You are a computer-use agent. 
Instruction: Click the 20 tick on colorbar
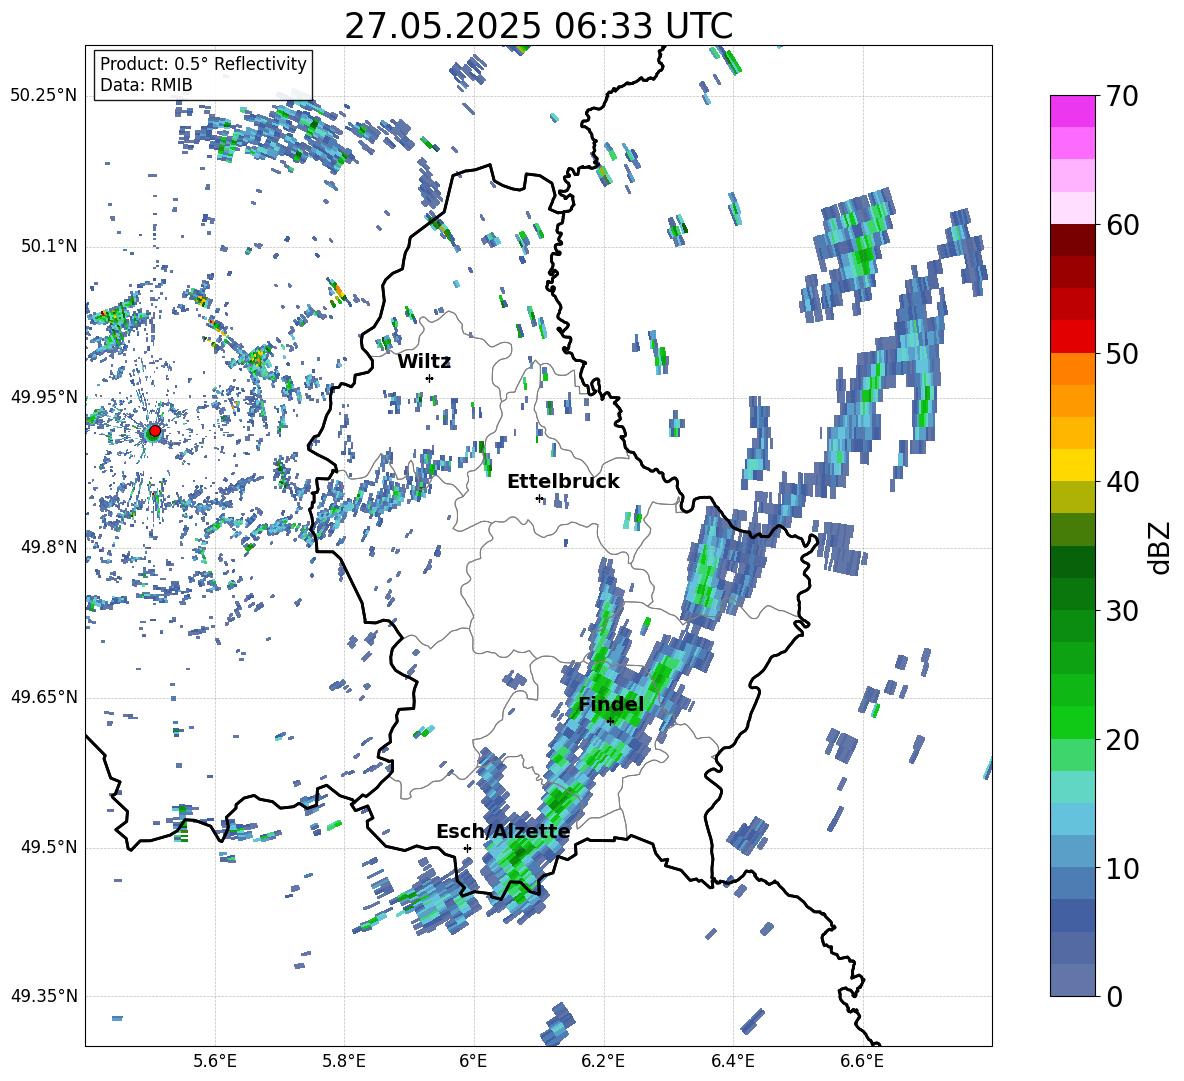1122,739
